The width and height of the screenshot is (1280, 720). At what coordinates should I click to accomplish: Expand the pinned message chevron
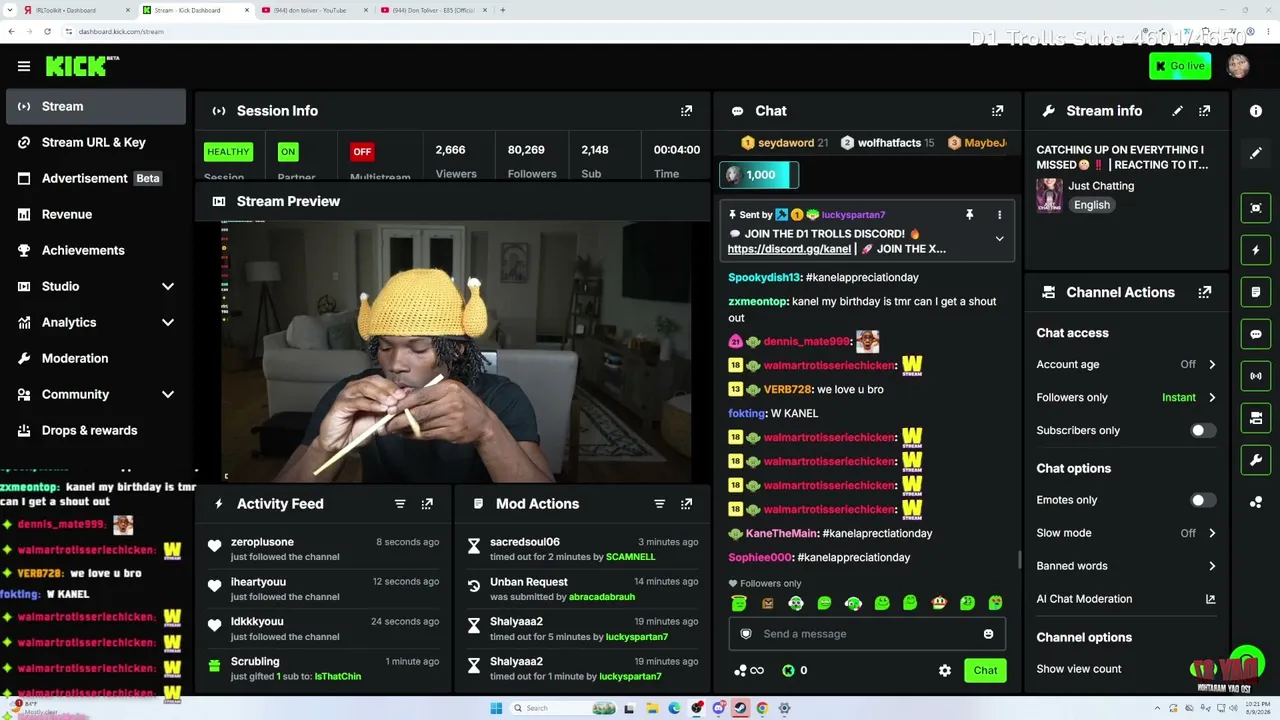tap(999, 239)
